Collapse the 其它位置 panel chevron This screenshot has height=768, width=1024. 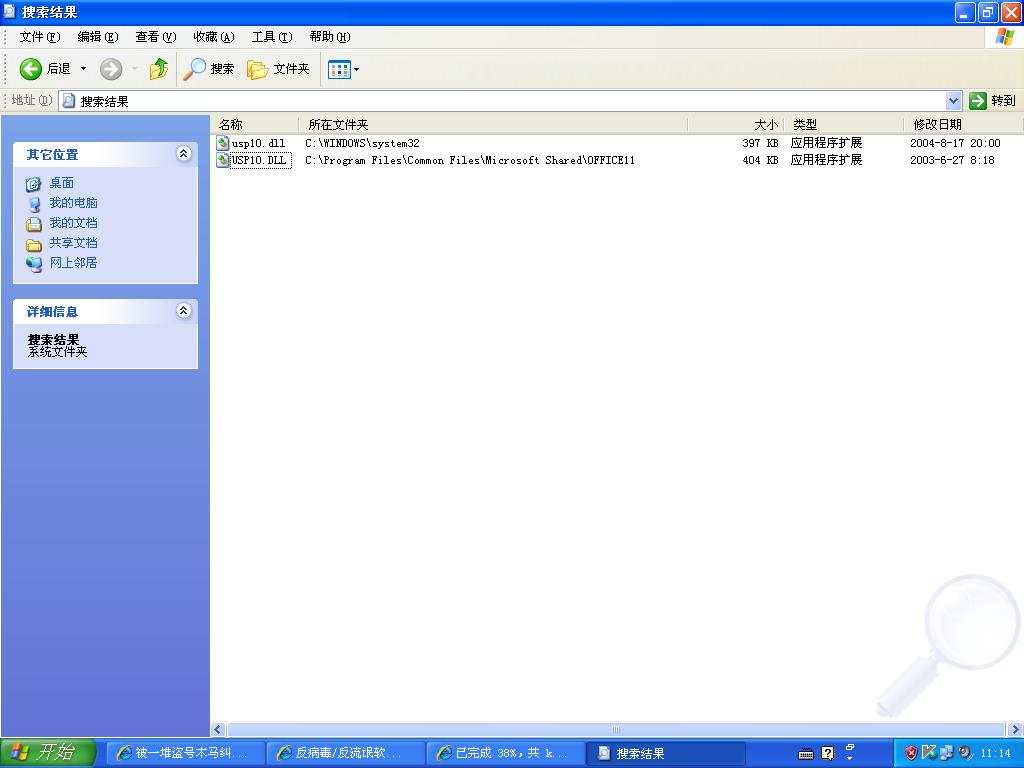(184, 153)
